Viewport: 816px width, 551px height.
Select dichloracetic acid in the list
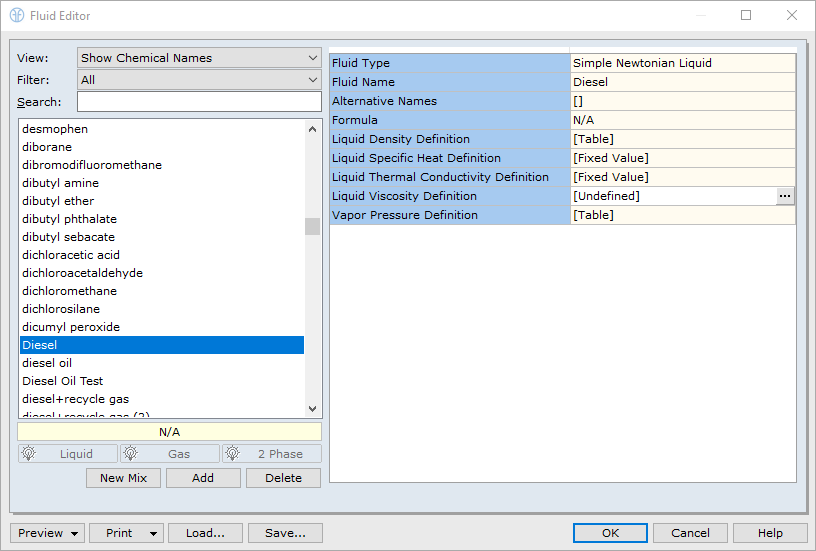click(x=162, y=255)
